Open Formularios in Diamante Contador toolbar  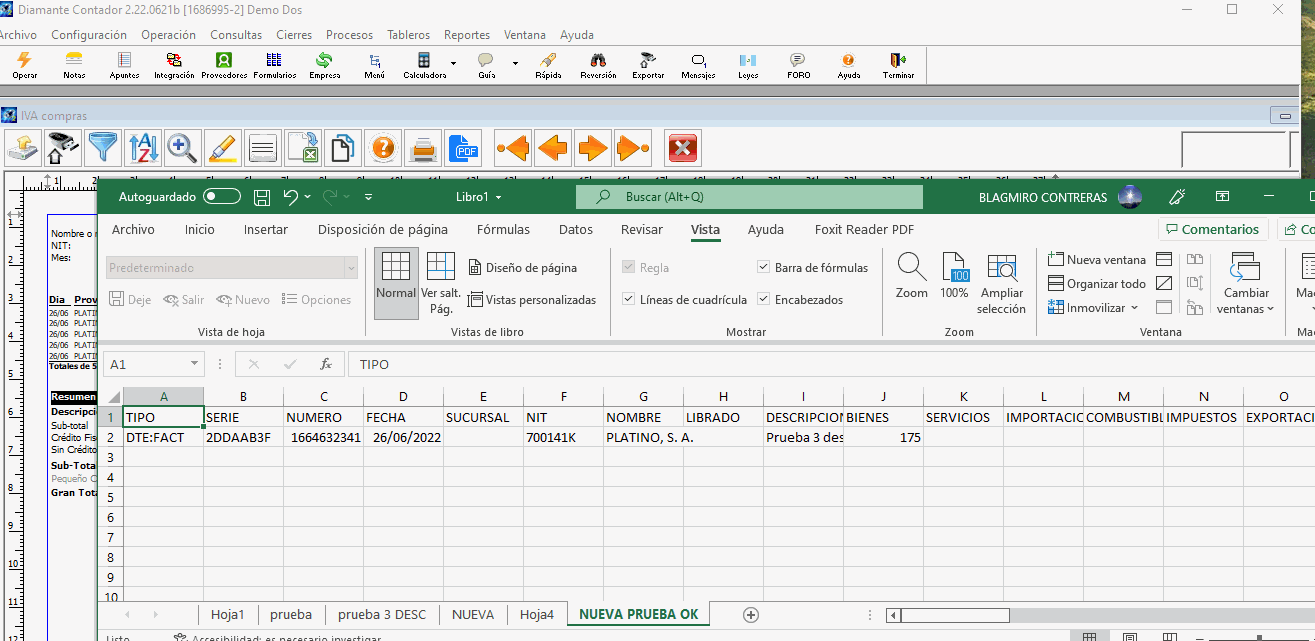coord(274,66)
